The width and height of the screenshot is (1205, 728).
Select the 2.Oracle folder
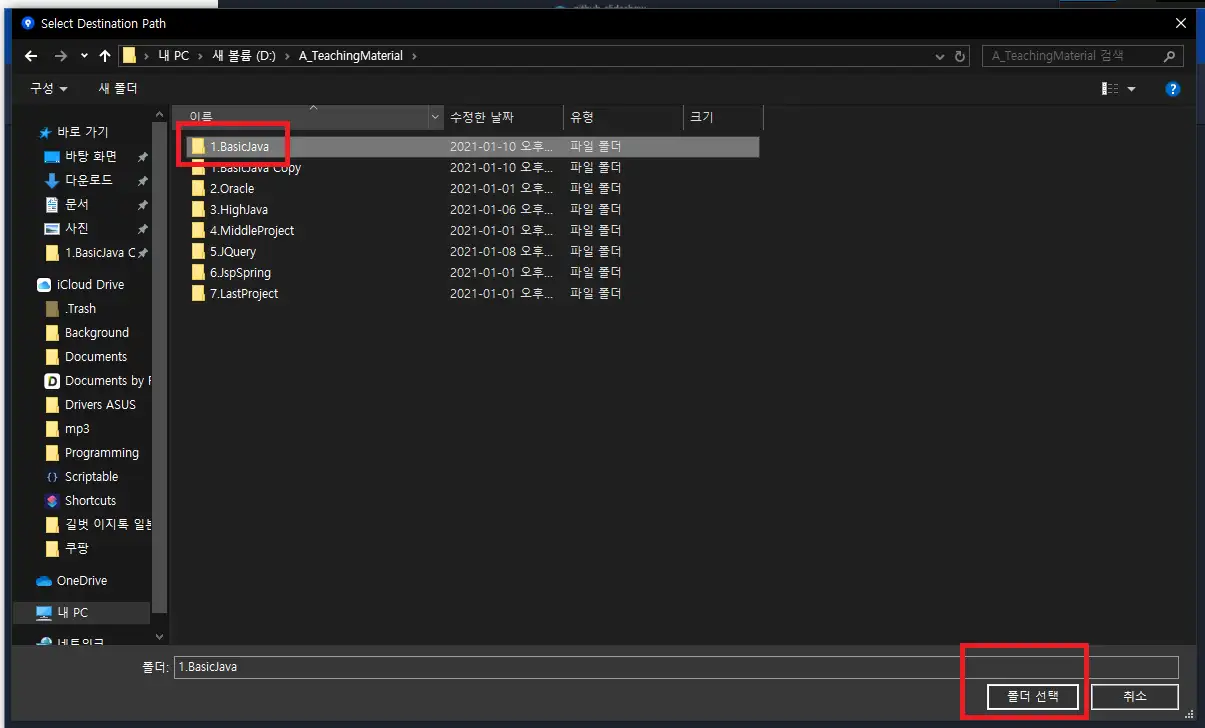coord(471,188)
